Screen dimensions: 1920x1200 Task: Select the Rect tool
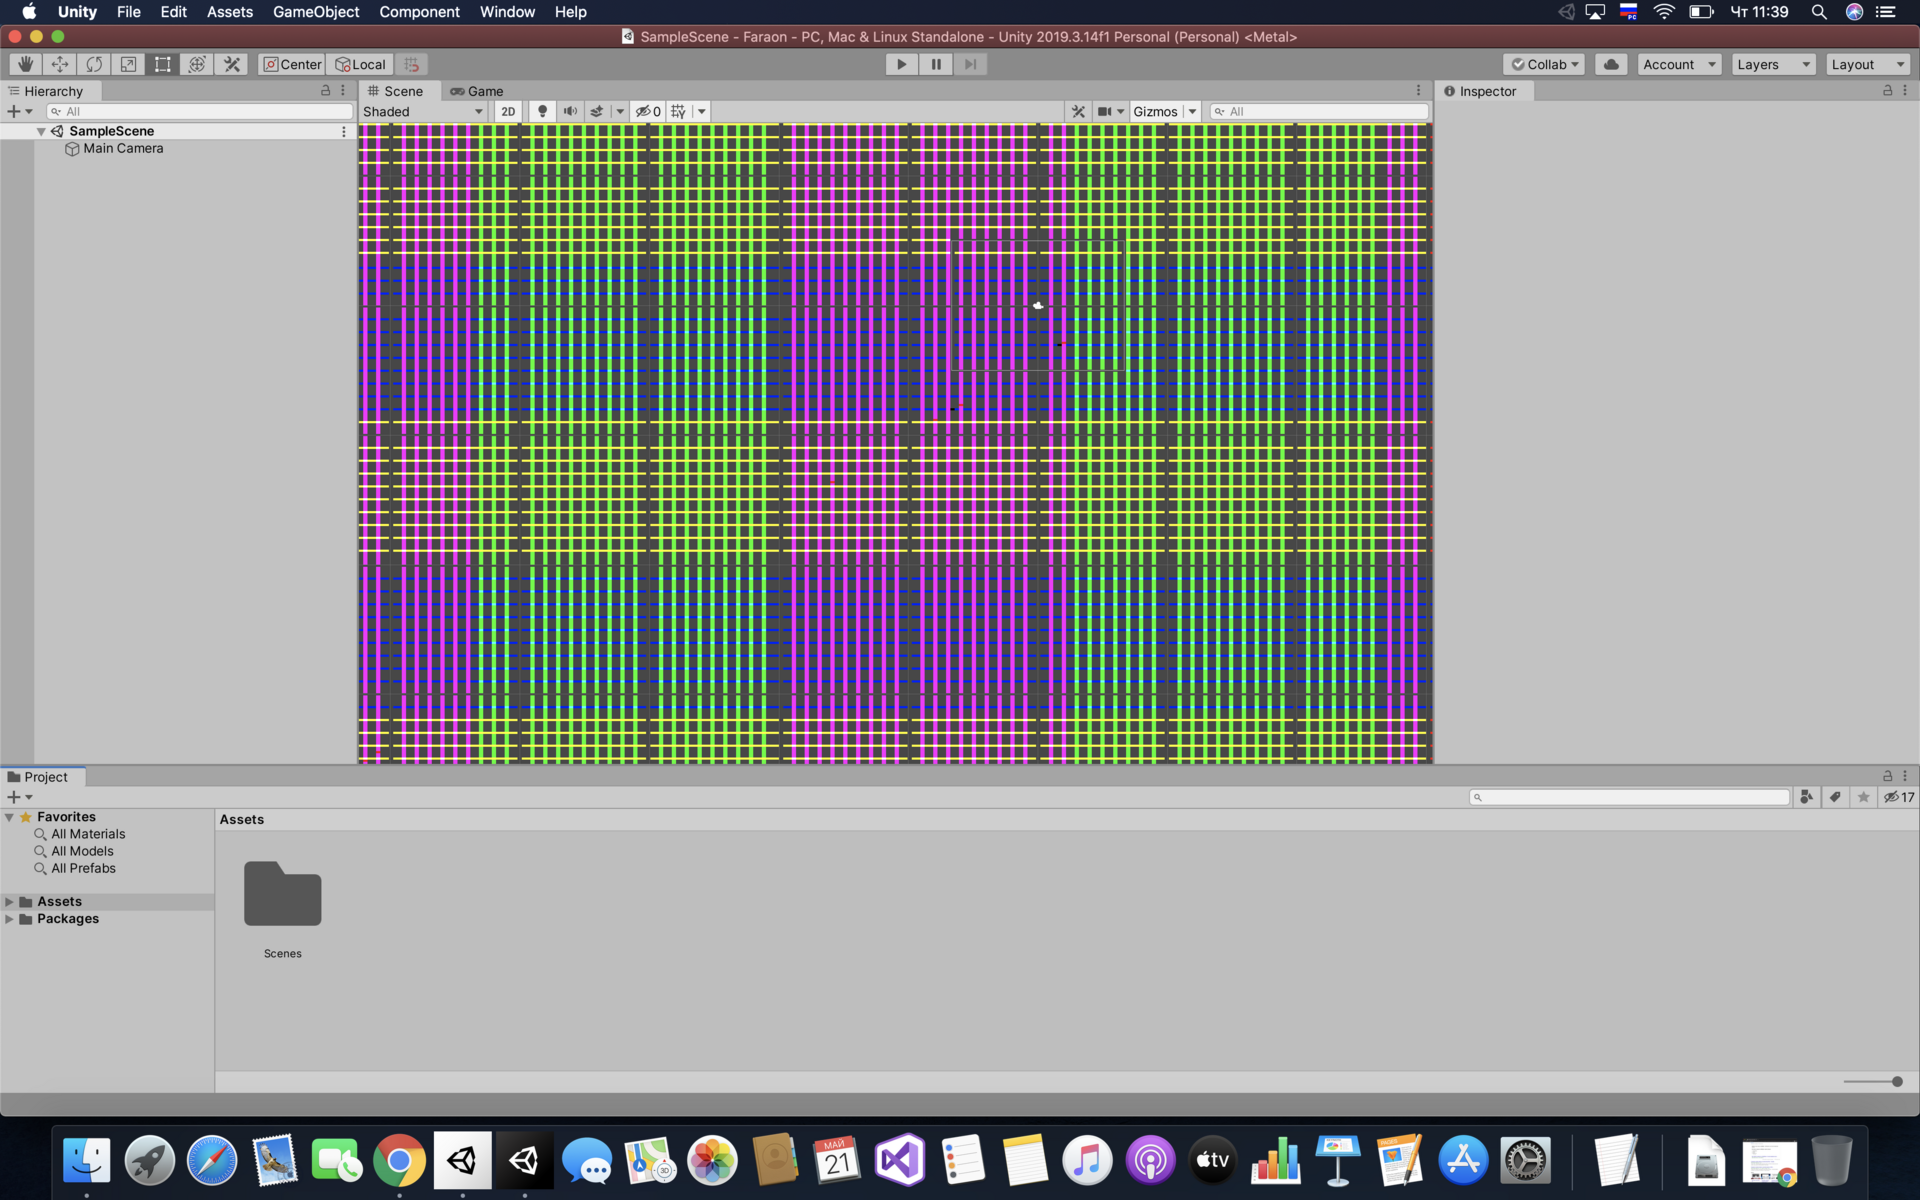162,64
